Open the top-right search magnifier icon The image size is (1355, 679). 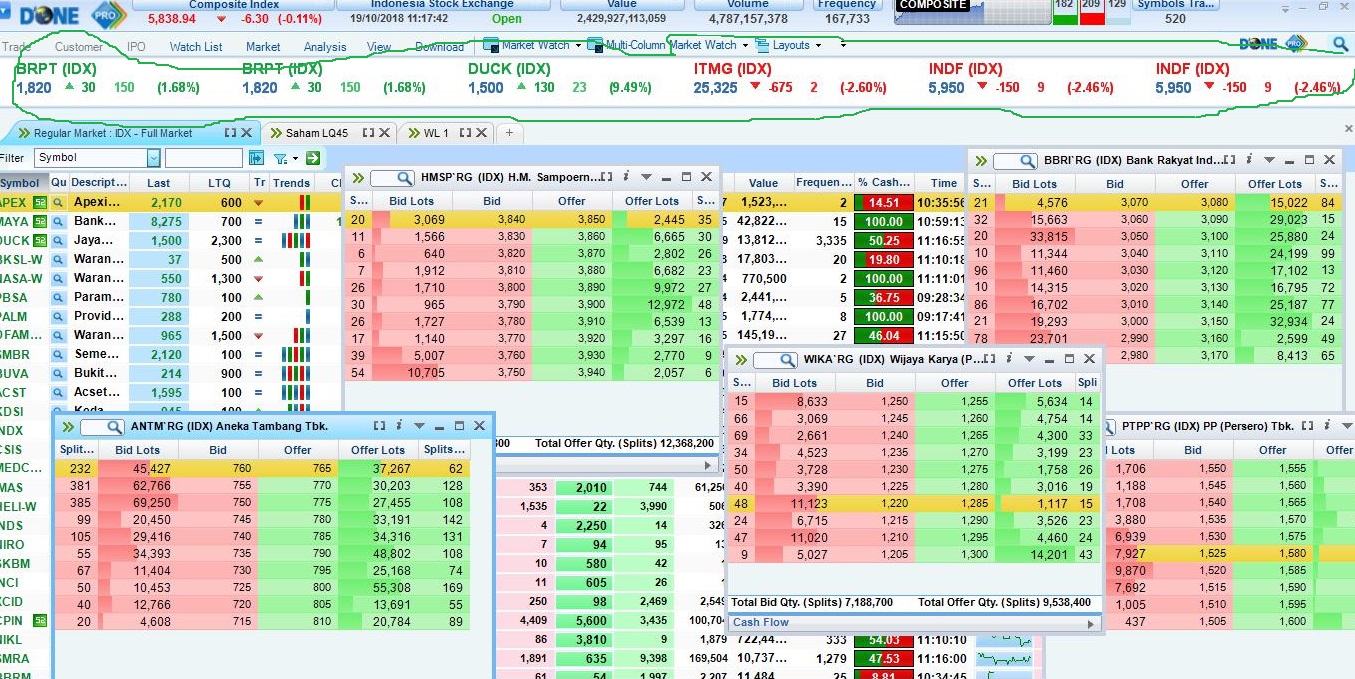click(1339, 44)
